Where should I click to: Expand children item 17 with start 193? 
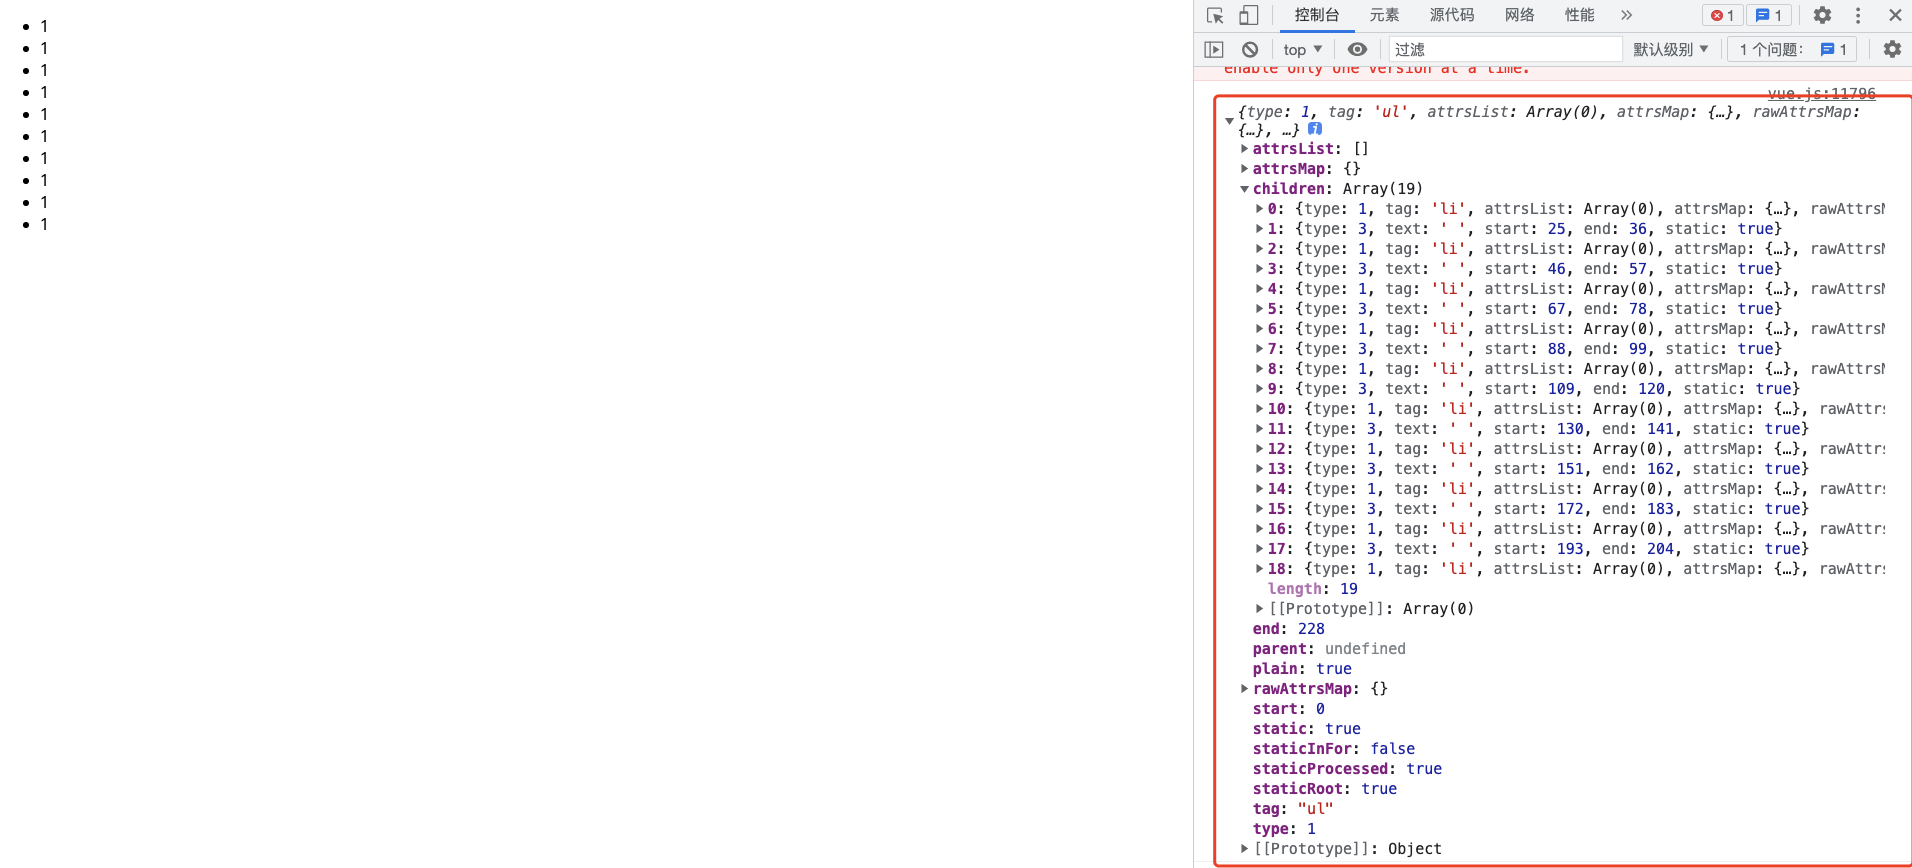[x=1259, y=549]
